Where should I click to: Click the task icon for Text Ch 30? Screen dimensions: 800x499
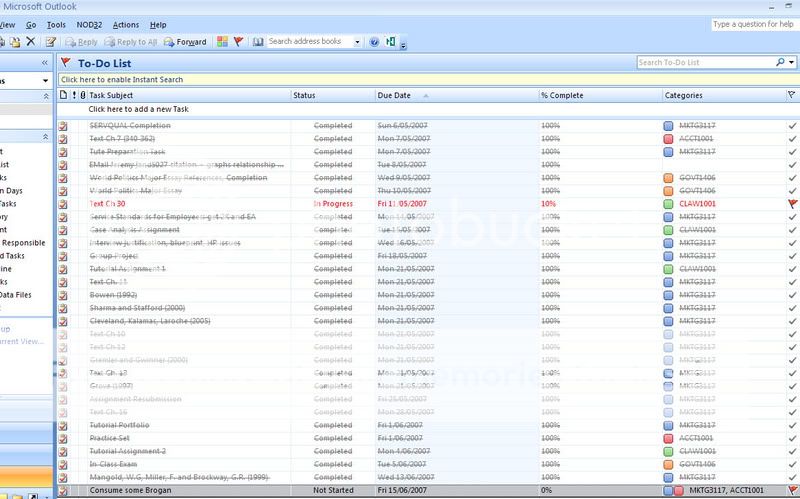[x=63, y=204]
